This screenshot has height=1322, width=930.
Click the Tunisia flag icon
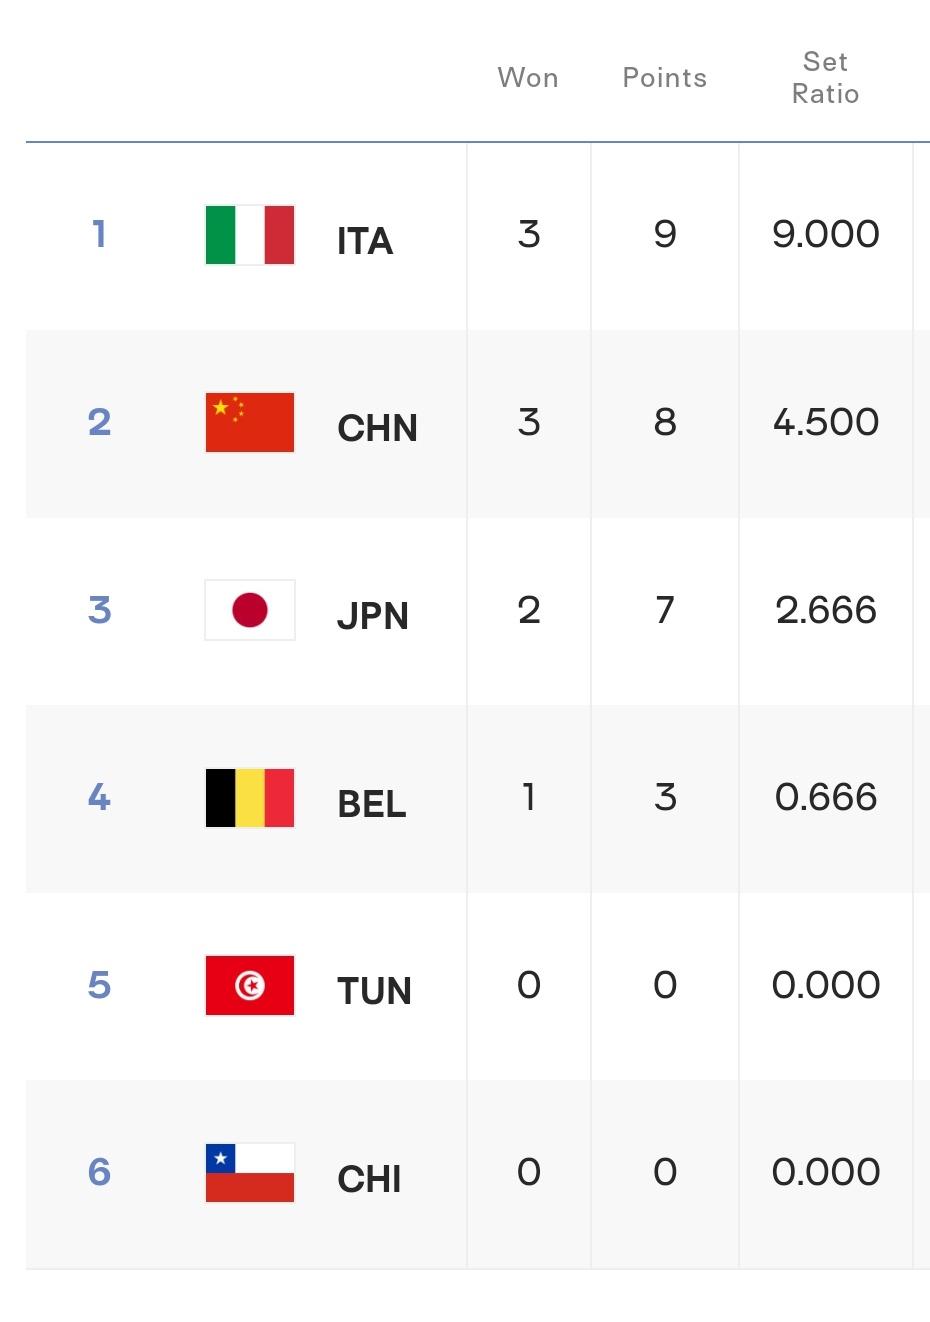pyautogui.click(x=250, y=985)
